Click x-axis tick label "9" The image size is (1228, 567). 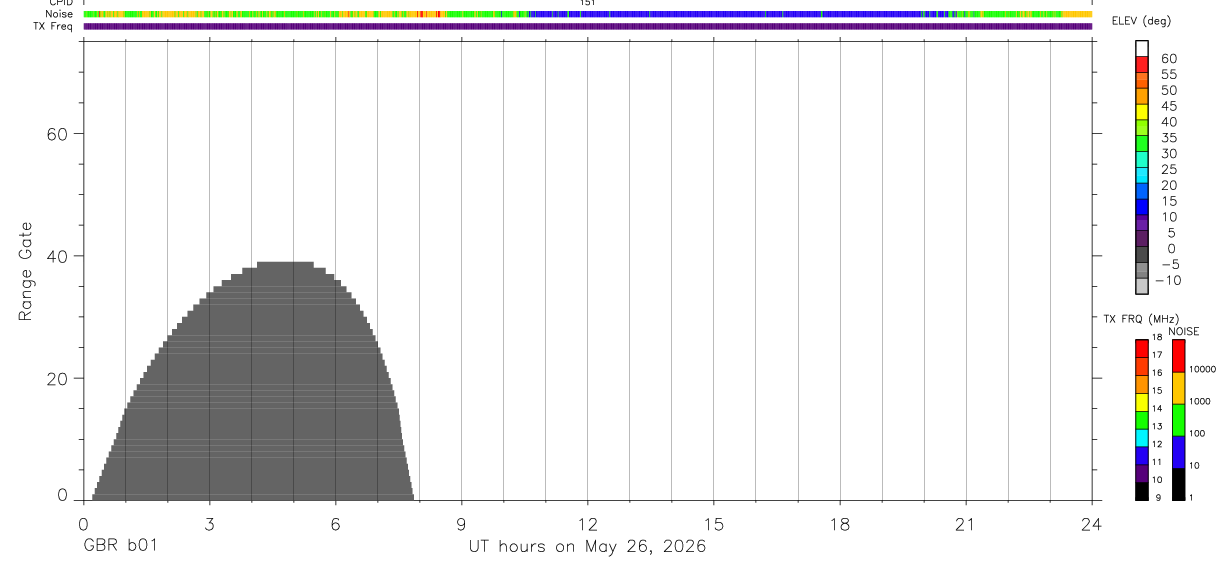[x=461, y=525]
